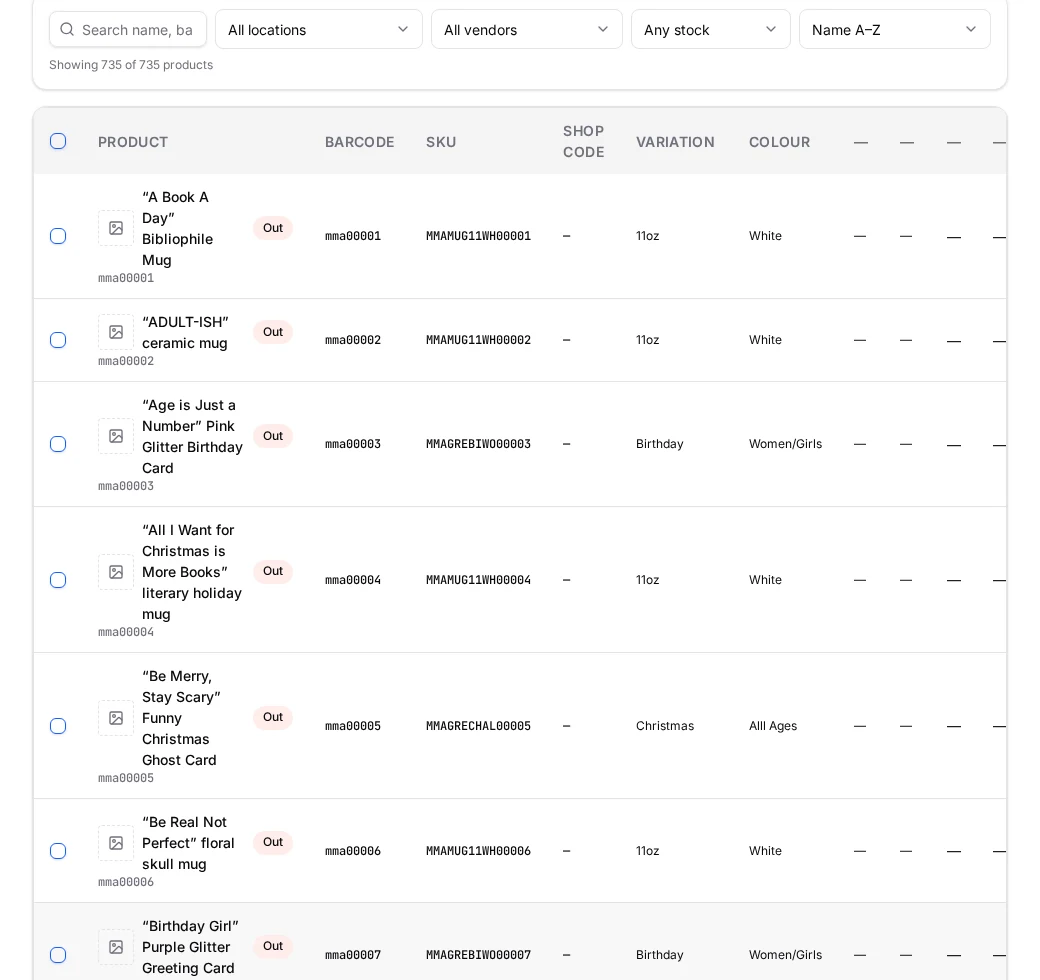This screenshot has width=1040, height=980.
Task: Select the row checkbox for mma00006
Action: tap(58, 851)
